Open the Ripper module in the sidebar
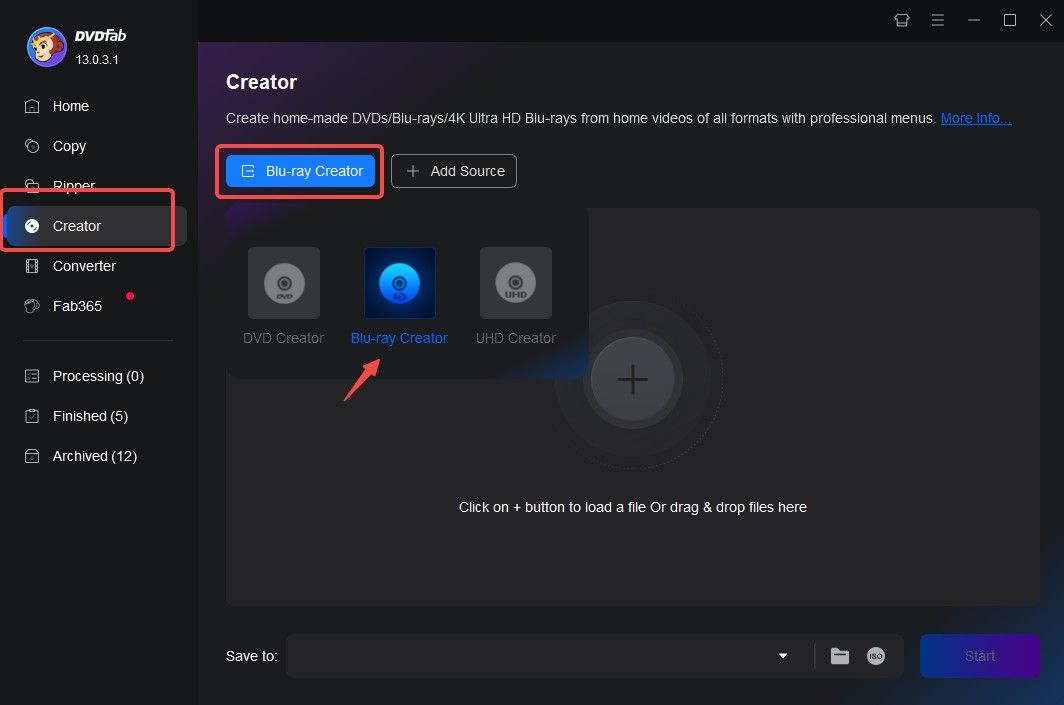This screenshot has width=1064, height=705. tap(72, 186)
